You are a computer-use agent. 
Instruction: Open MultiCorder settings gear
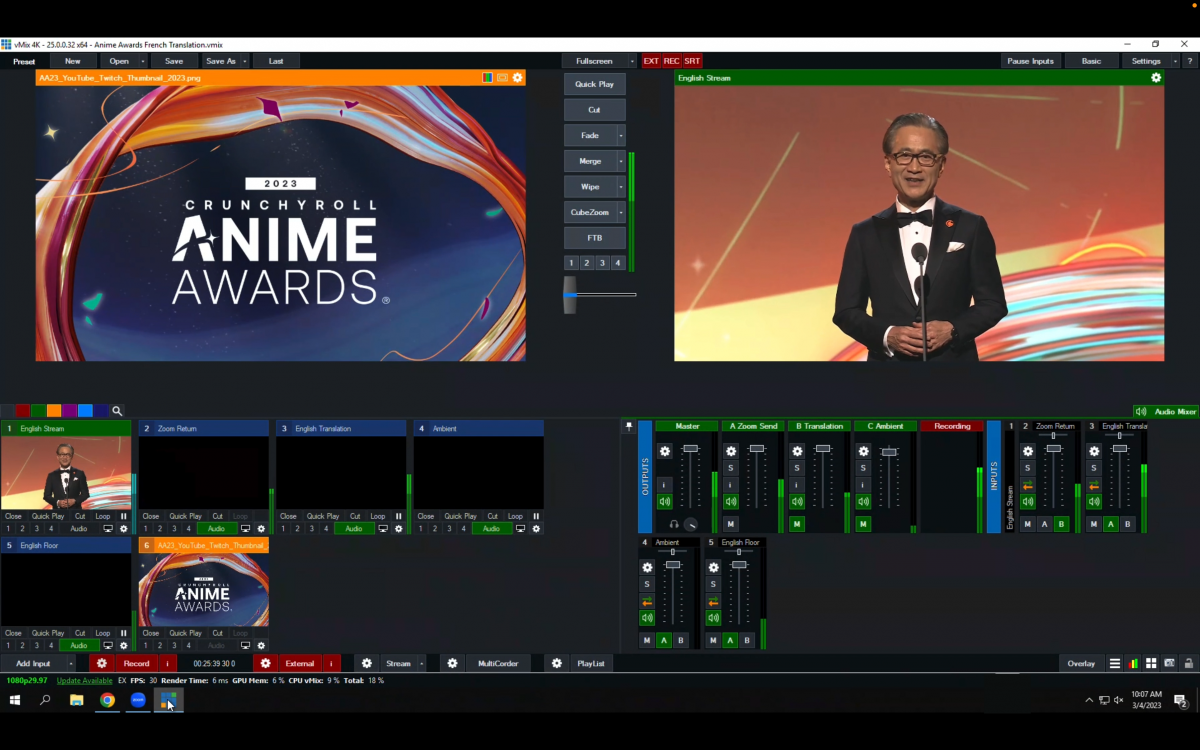pyautogui.click(x=453, y=663)
